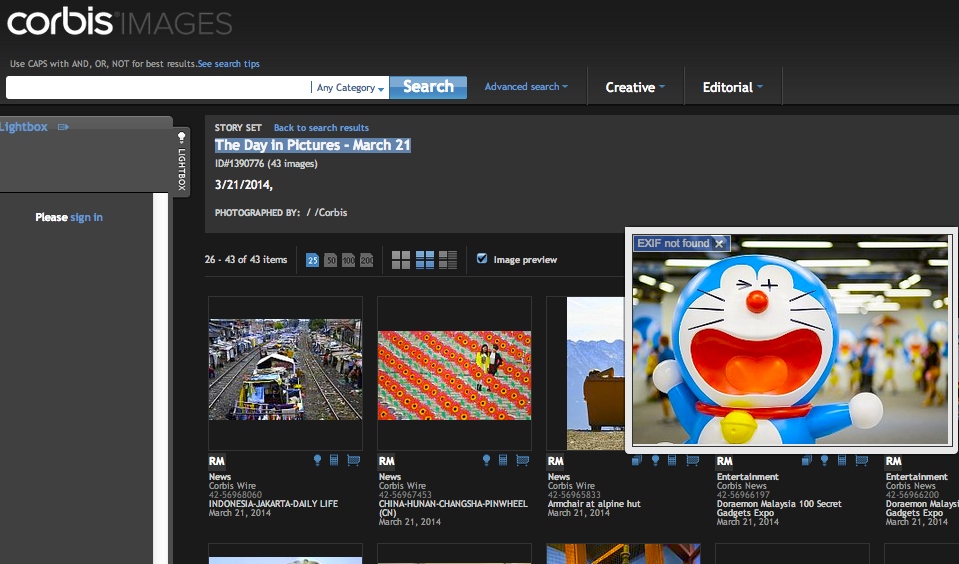Switch to large four-tile thumbnail view
This screenshot has width=959, height=564.
[x=401, y=260]
